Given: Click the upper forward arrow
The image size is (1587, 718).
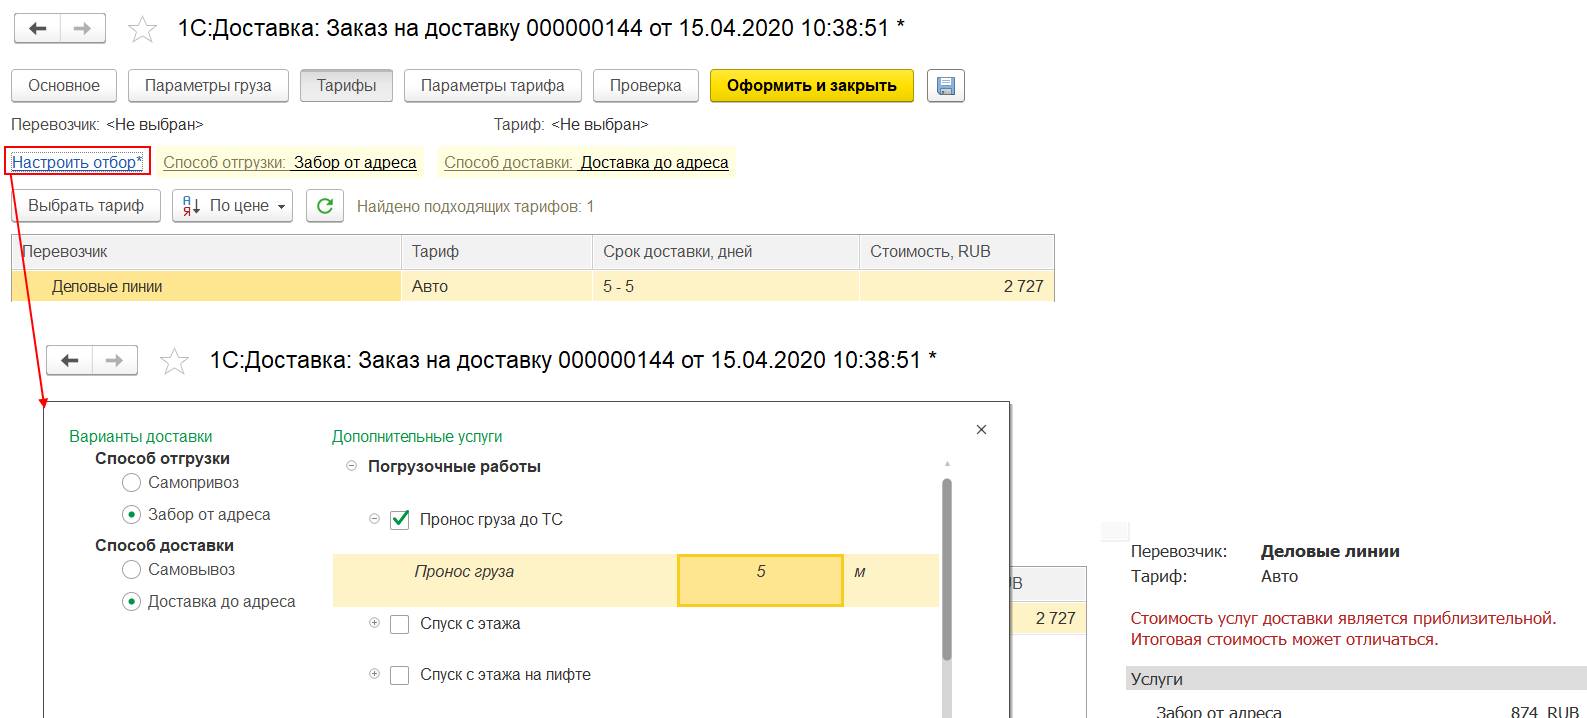Looking at the screenshot, I should click(x=83, y=29).
